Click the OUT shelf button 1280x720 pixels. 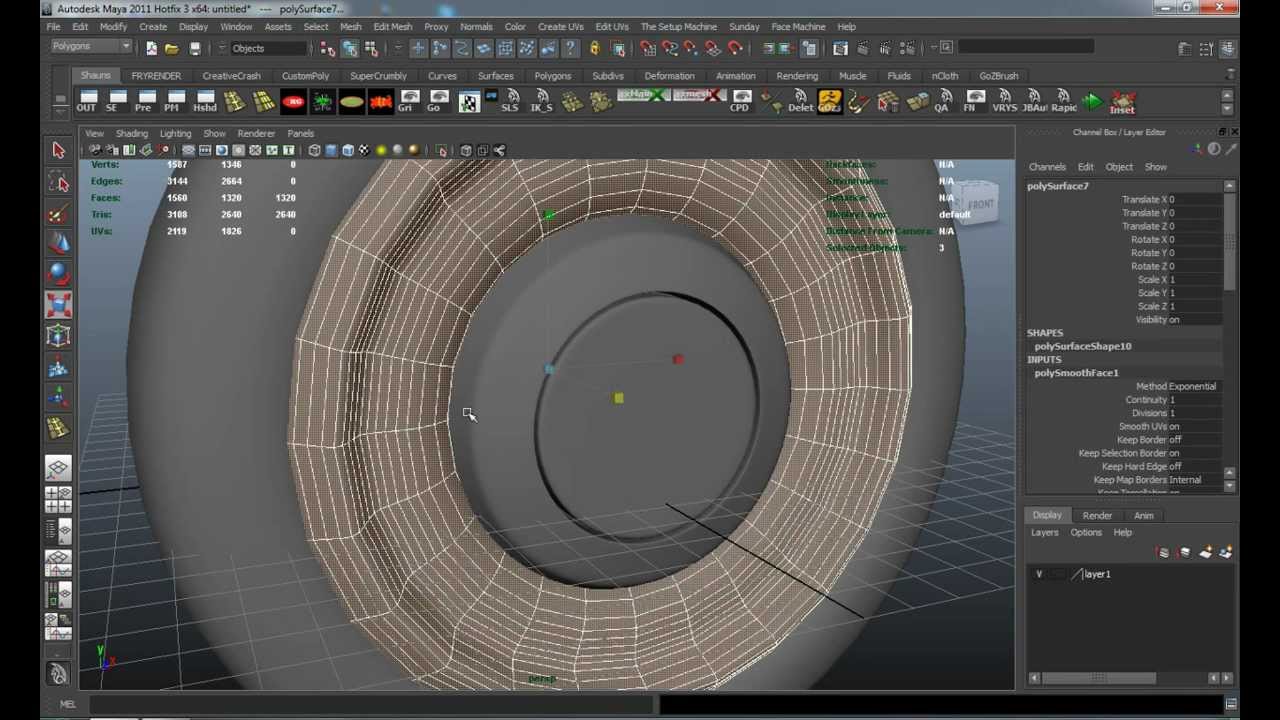pos(87,102)
